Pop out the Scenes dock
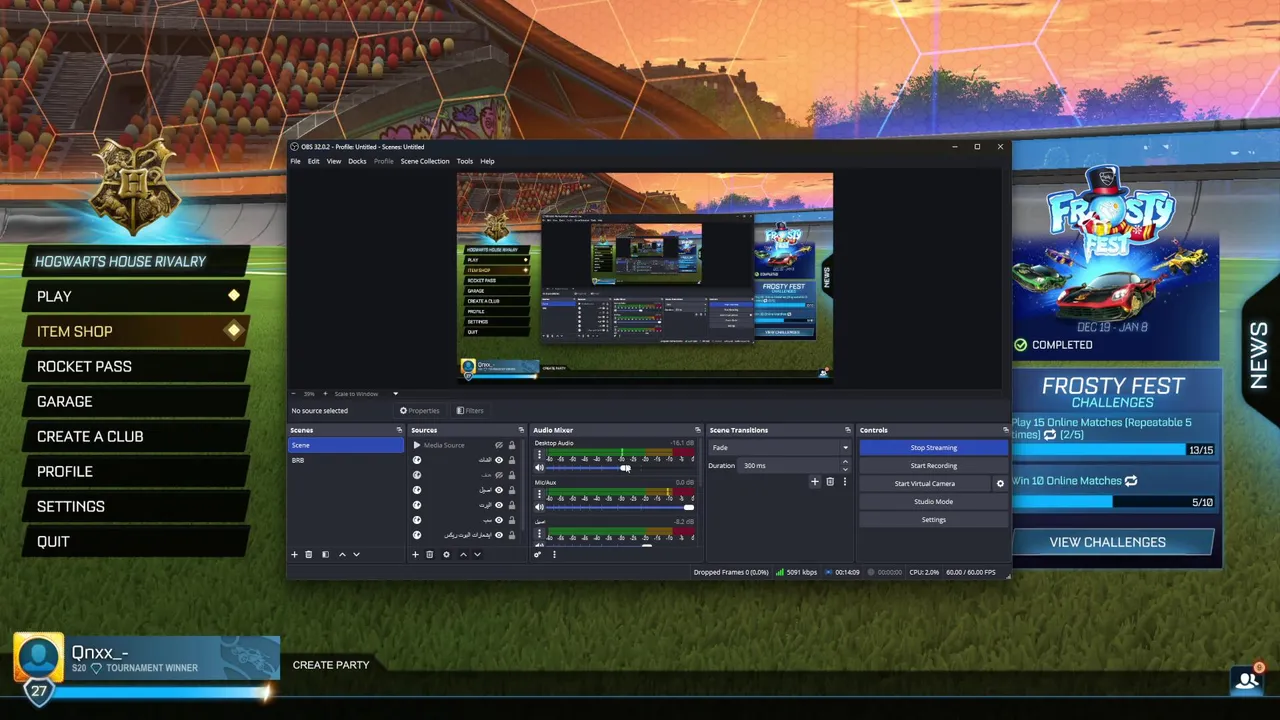This screenshot has height=720, width=1280. click(399, 430)
